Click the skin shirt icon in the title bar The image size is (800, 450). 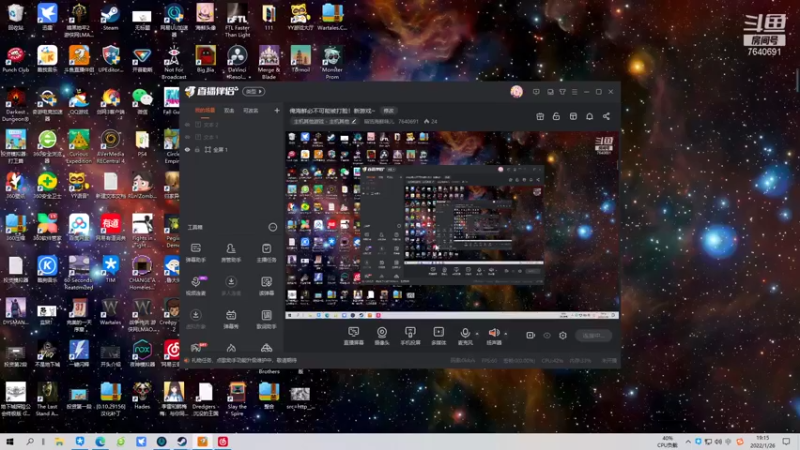click(562, 92)
